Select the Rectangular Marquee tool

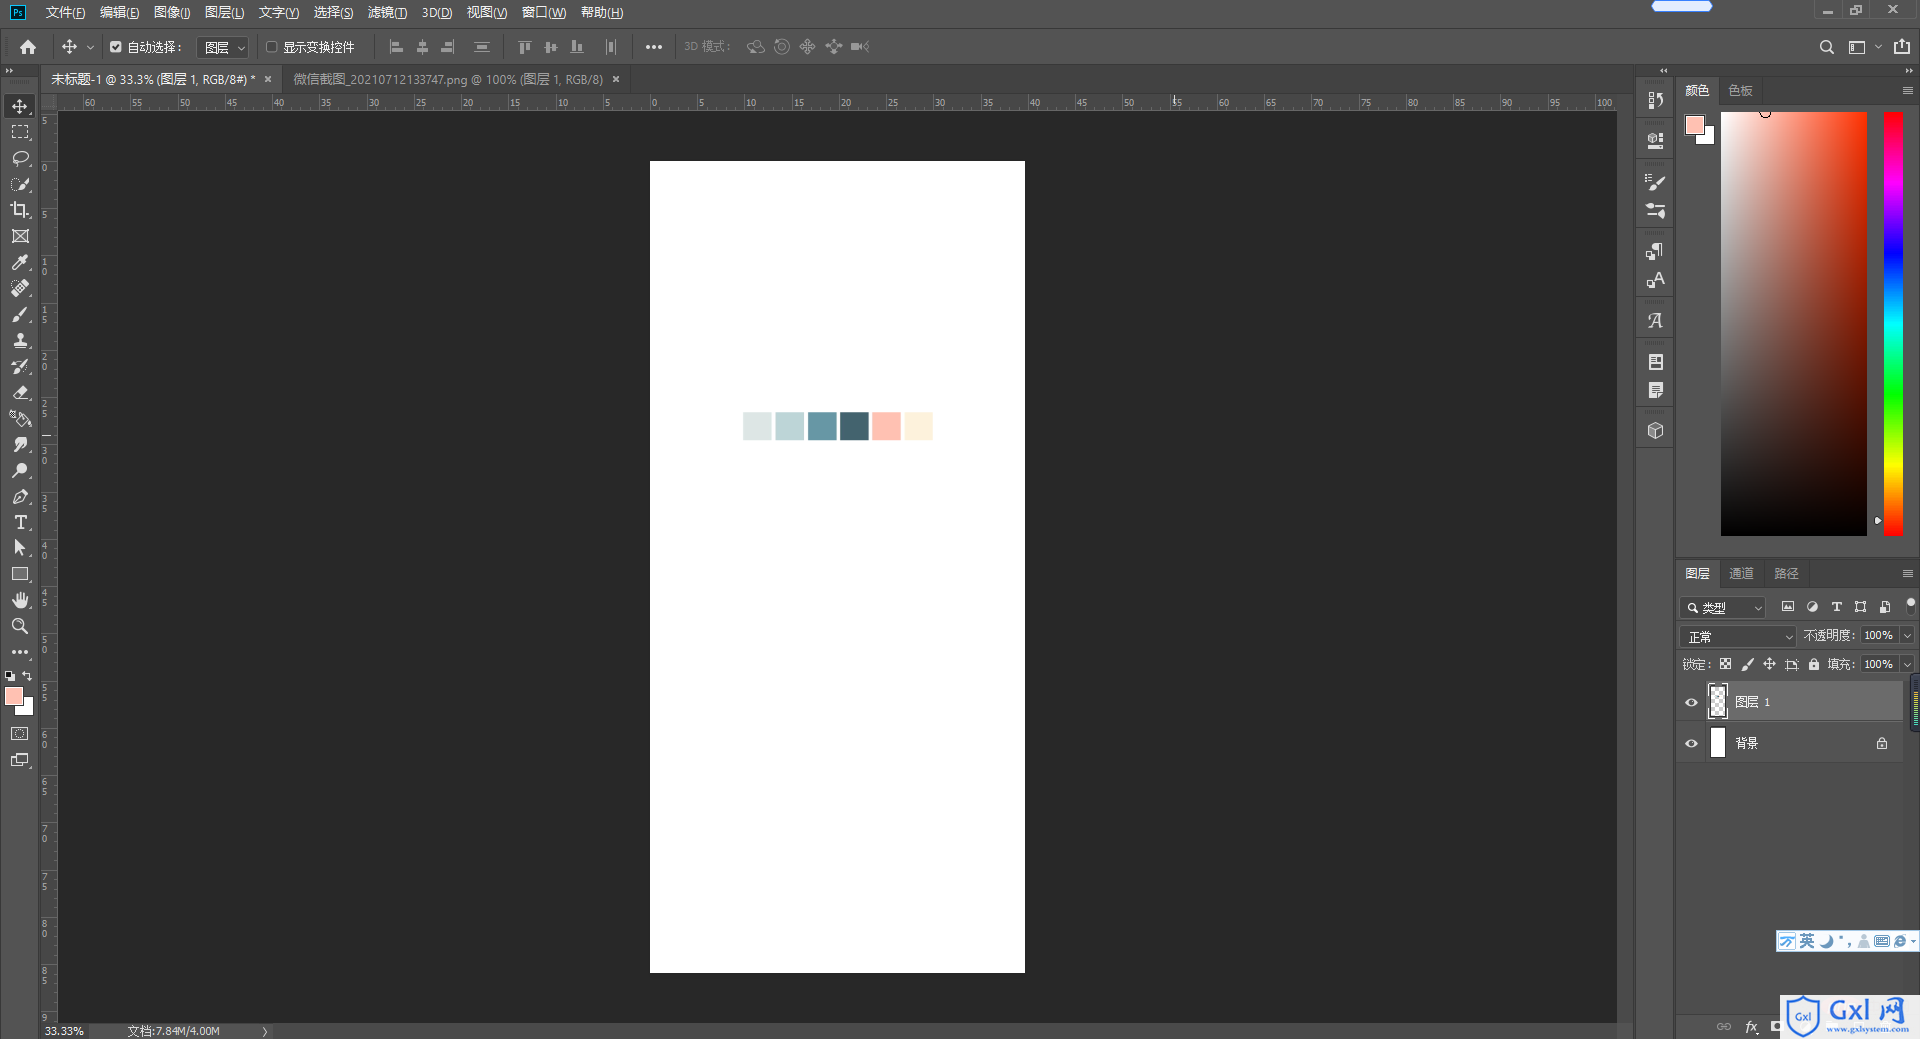pyautogui.click(x=20, y=132)
